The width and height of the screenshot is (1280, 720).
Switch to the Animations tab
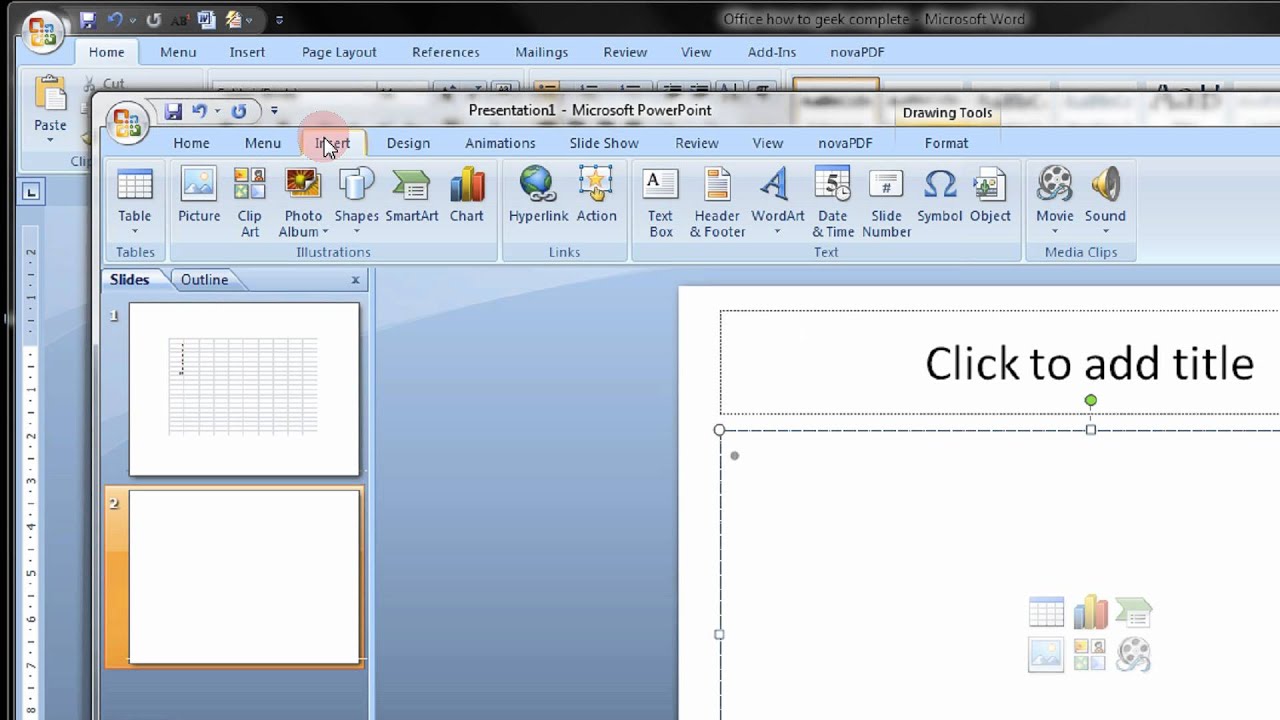[x=500, y=143]
